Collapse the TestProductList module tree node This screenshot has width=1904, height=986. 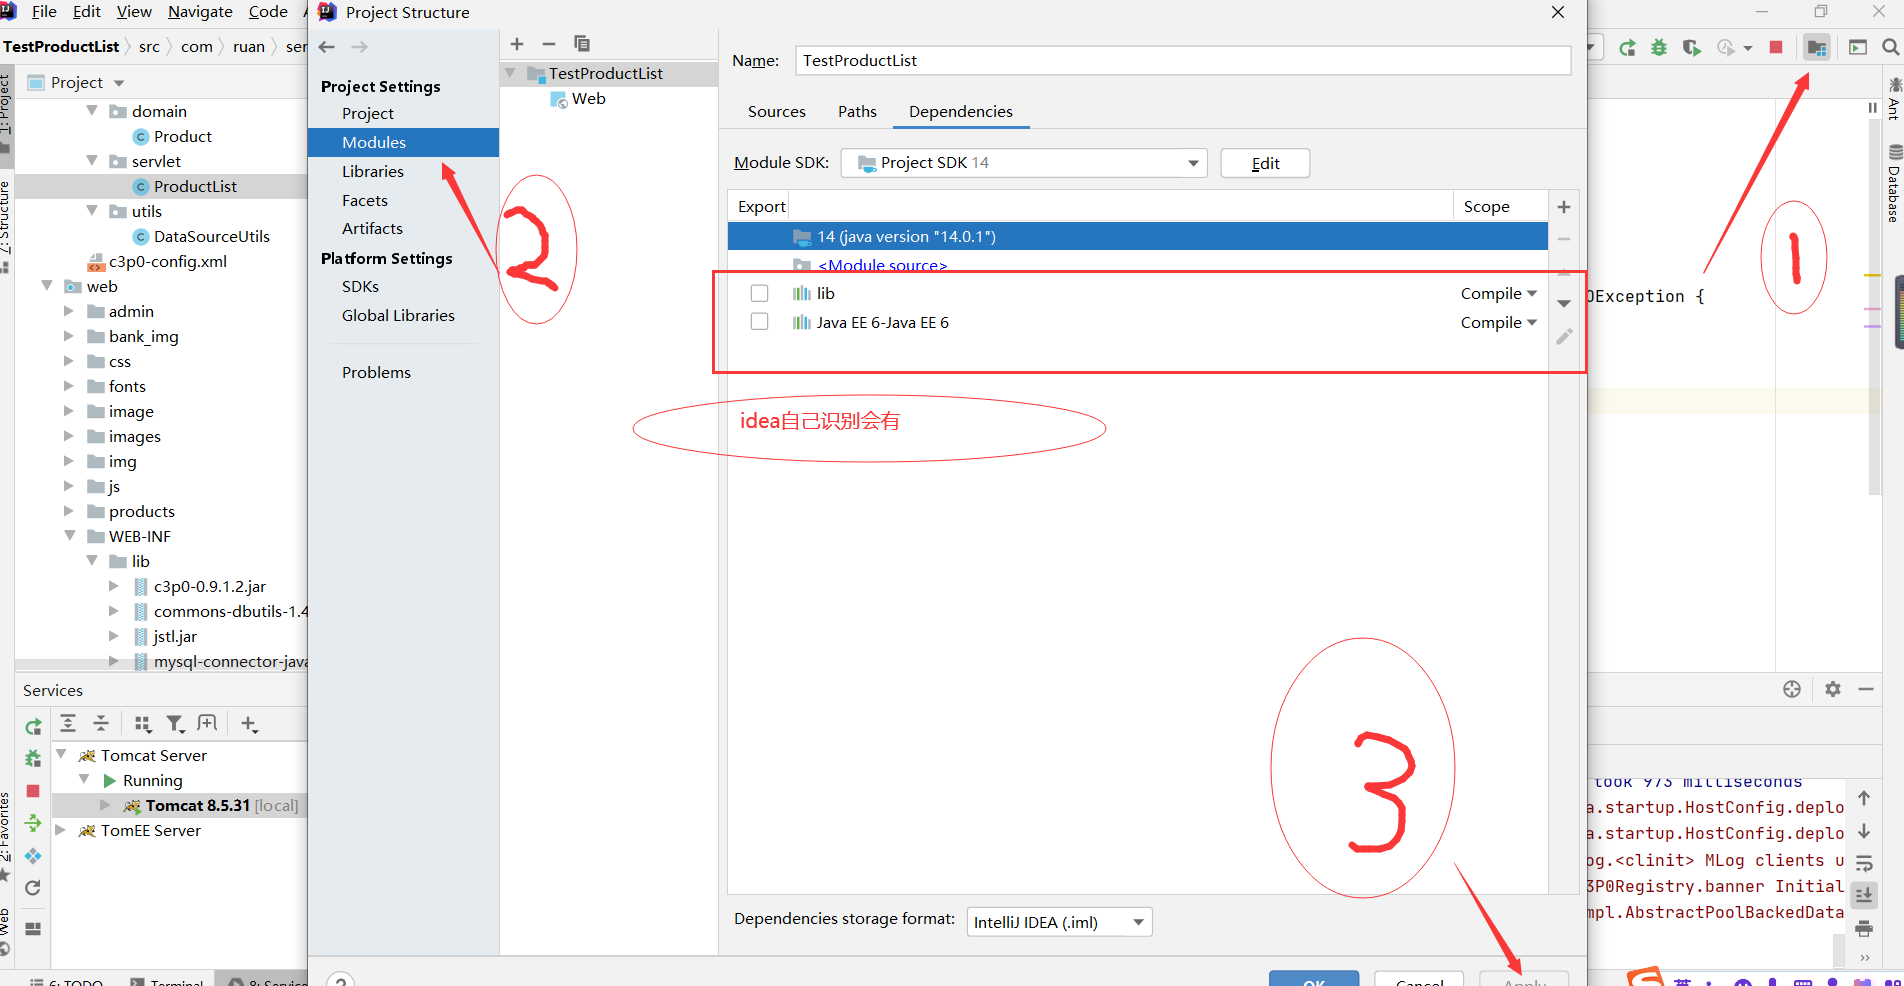point(511,73)
